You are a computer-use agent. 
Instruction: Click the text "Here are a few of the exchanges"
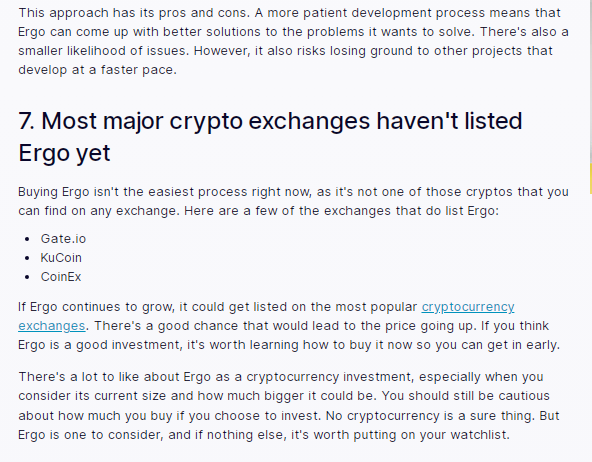click(x=287, y=211)
